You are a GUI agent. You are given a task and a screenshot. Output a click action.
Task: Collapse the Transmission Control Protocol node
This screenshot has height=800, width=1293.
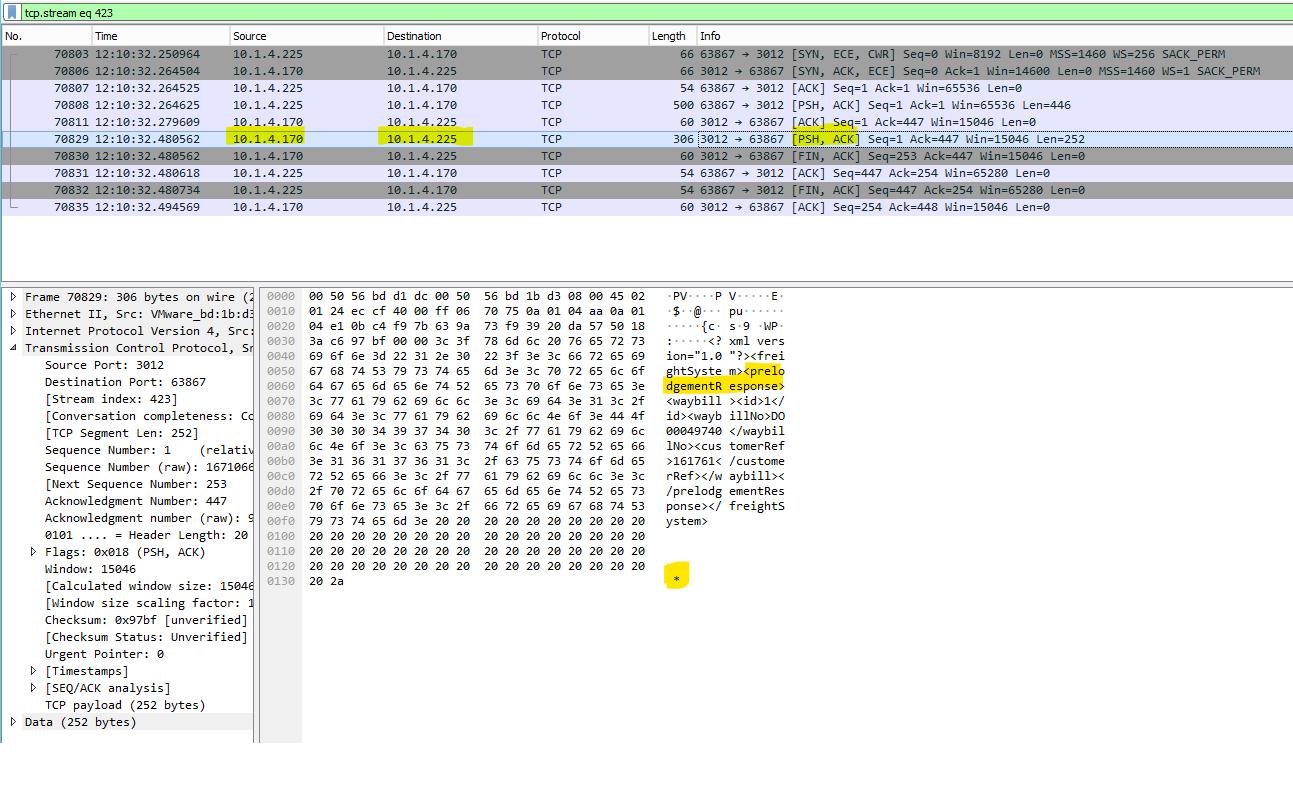pyautogui.click(x=14, y=348)
